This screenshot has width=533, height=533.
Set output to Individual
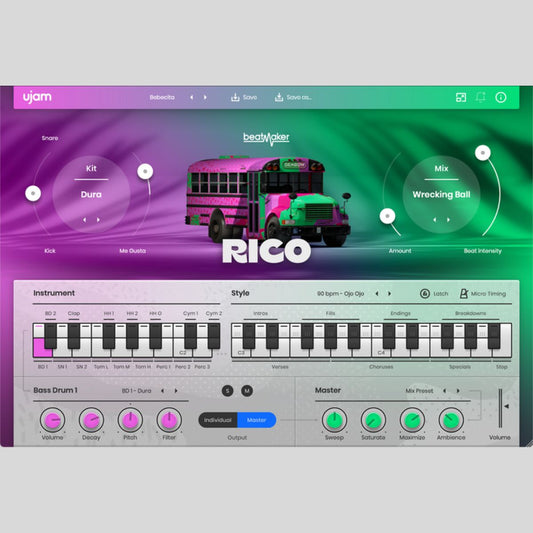click(218, 420)
